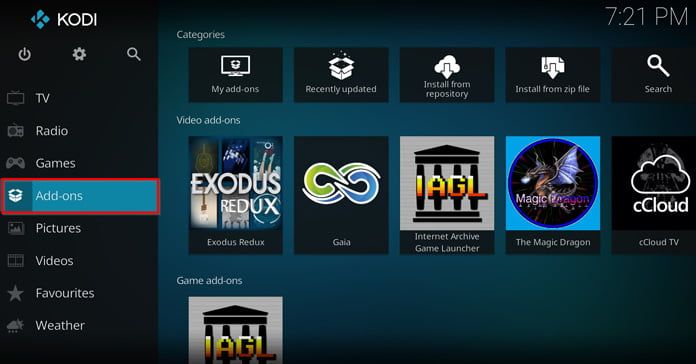Open the My add-ons category tile
696x364 pixels.
235,75
